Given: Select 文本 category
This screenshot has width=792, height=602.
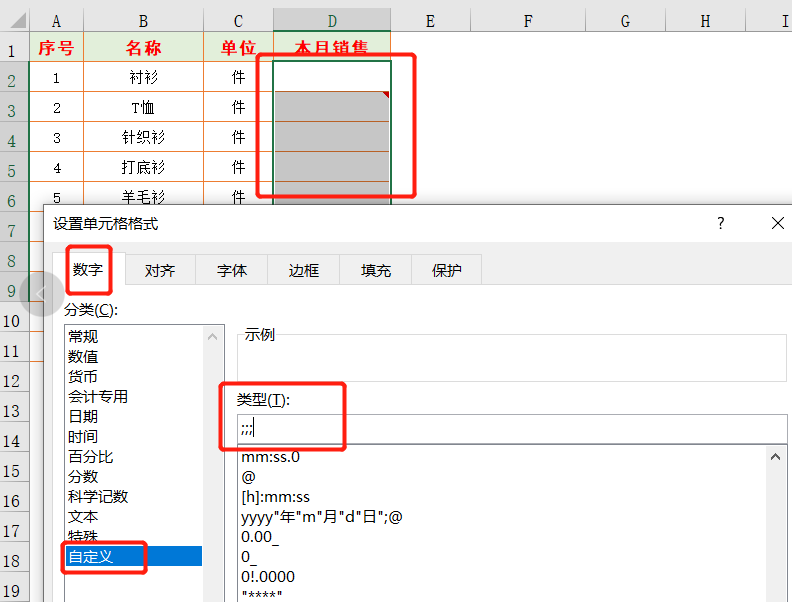Looking at the screenshot, I should (x=134, y=516).
